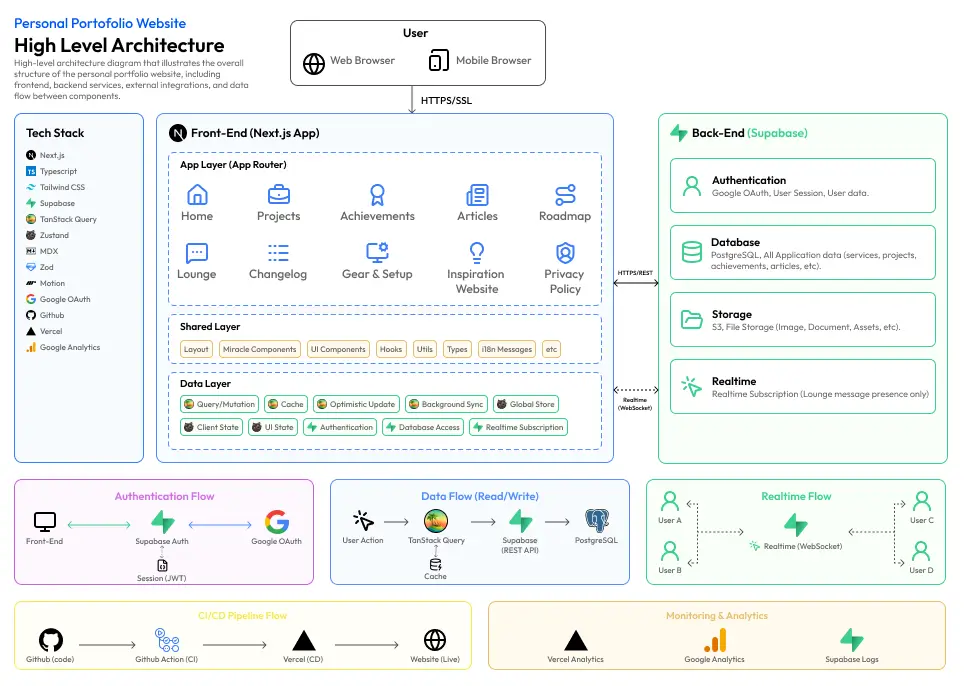
Task: Click the i18n Messages tag
Action: click(x=506, y=349)
